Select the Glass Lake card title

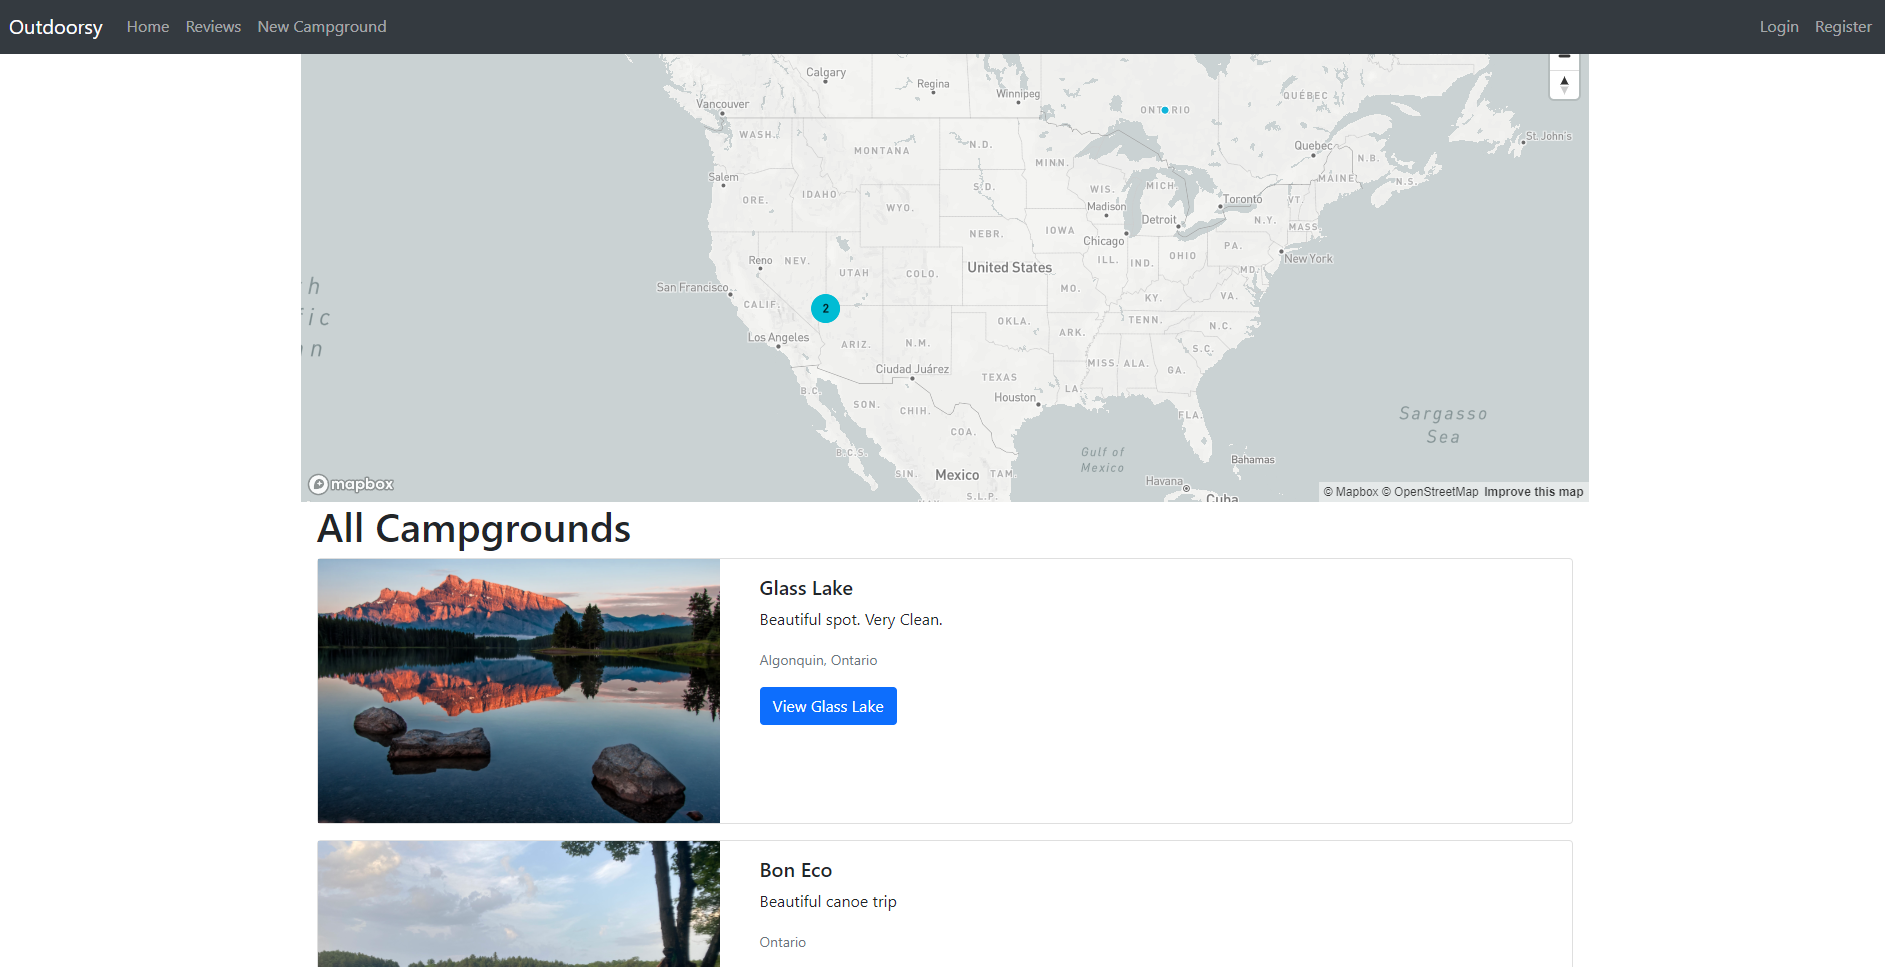(x=806, y=588)
